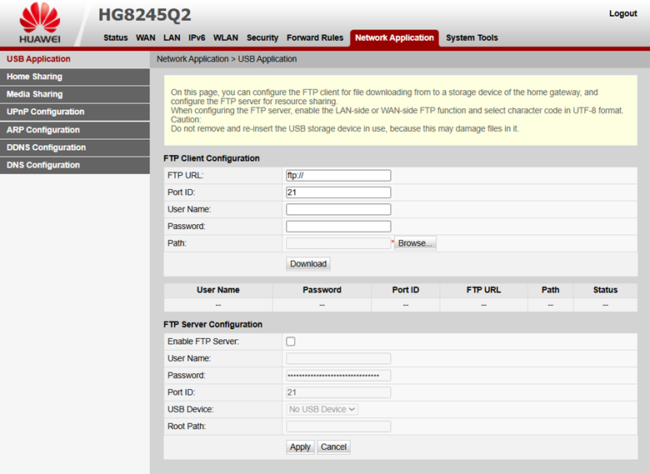
Task: Click the Logout link
Action: [x=622, y=14]
